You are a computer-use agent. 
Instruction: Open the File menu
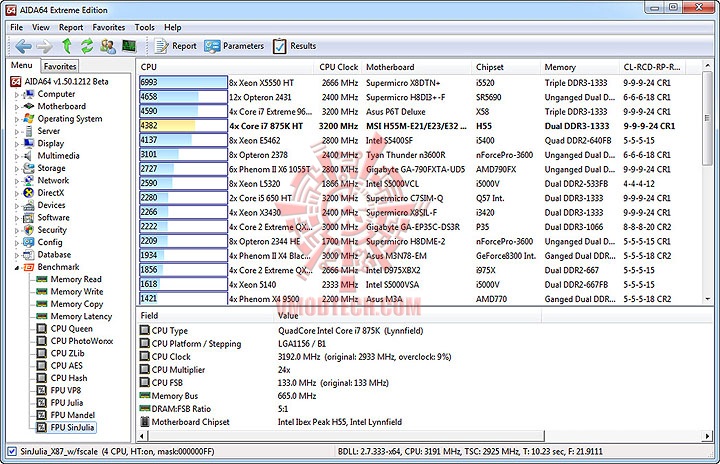[17, 27]
